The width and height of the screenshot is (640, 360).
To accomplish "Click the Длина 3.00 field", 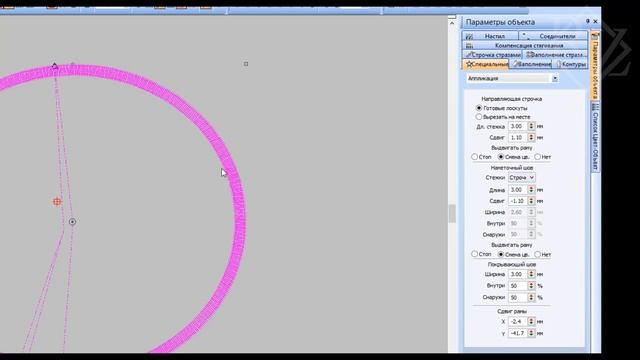I will 518,190.
